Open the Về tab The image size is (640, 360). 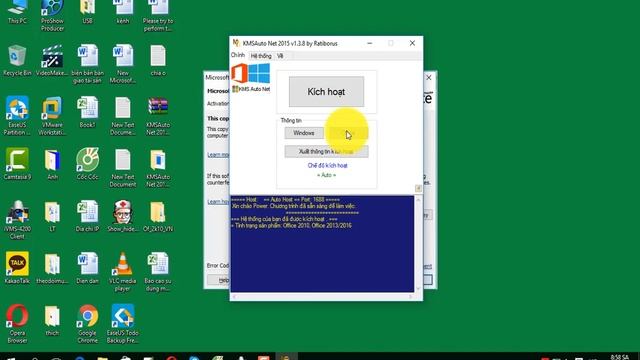click(280, 56)
